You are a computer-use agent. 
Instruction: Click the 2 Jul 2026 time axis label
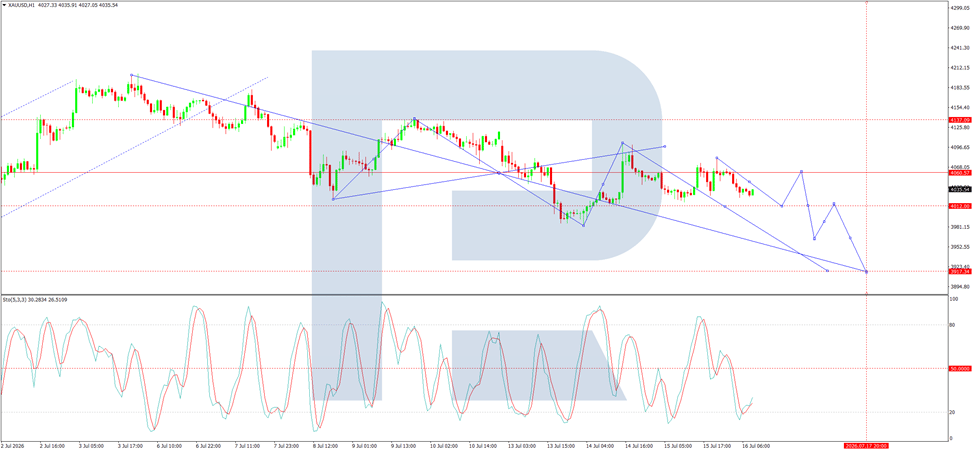tap(14, 445)
